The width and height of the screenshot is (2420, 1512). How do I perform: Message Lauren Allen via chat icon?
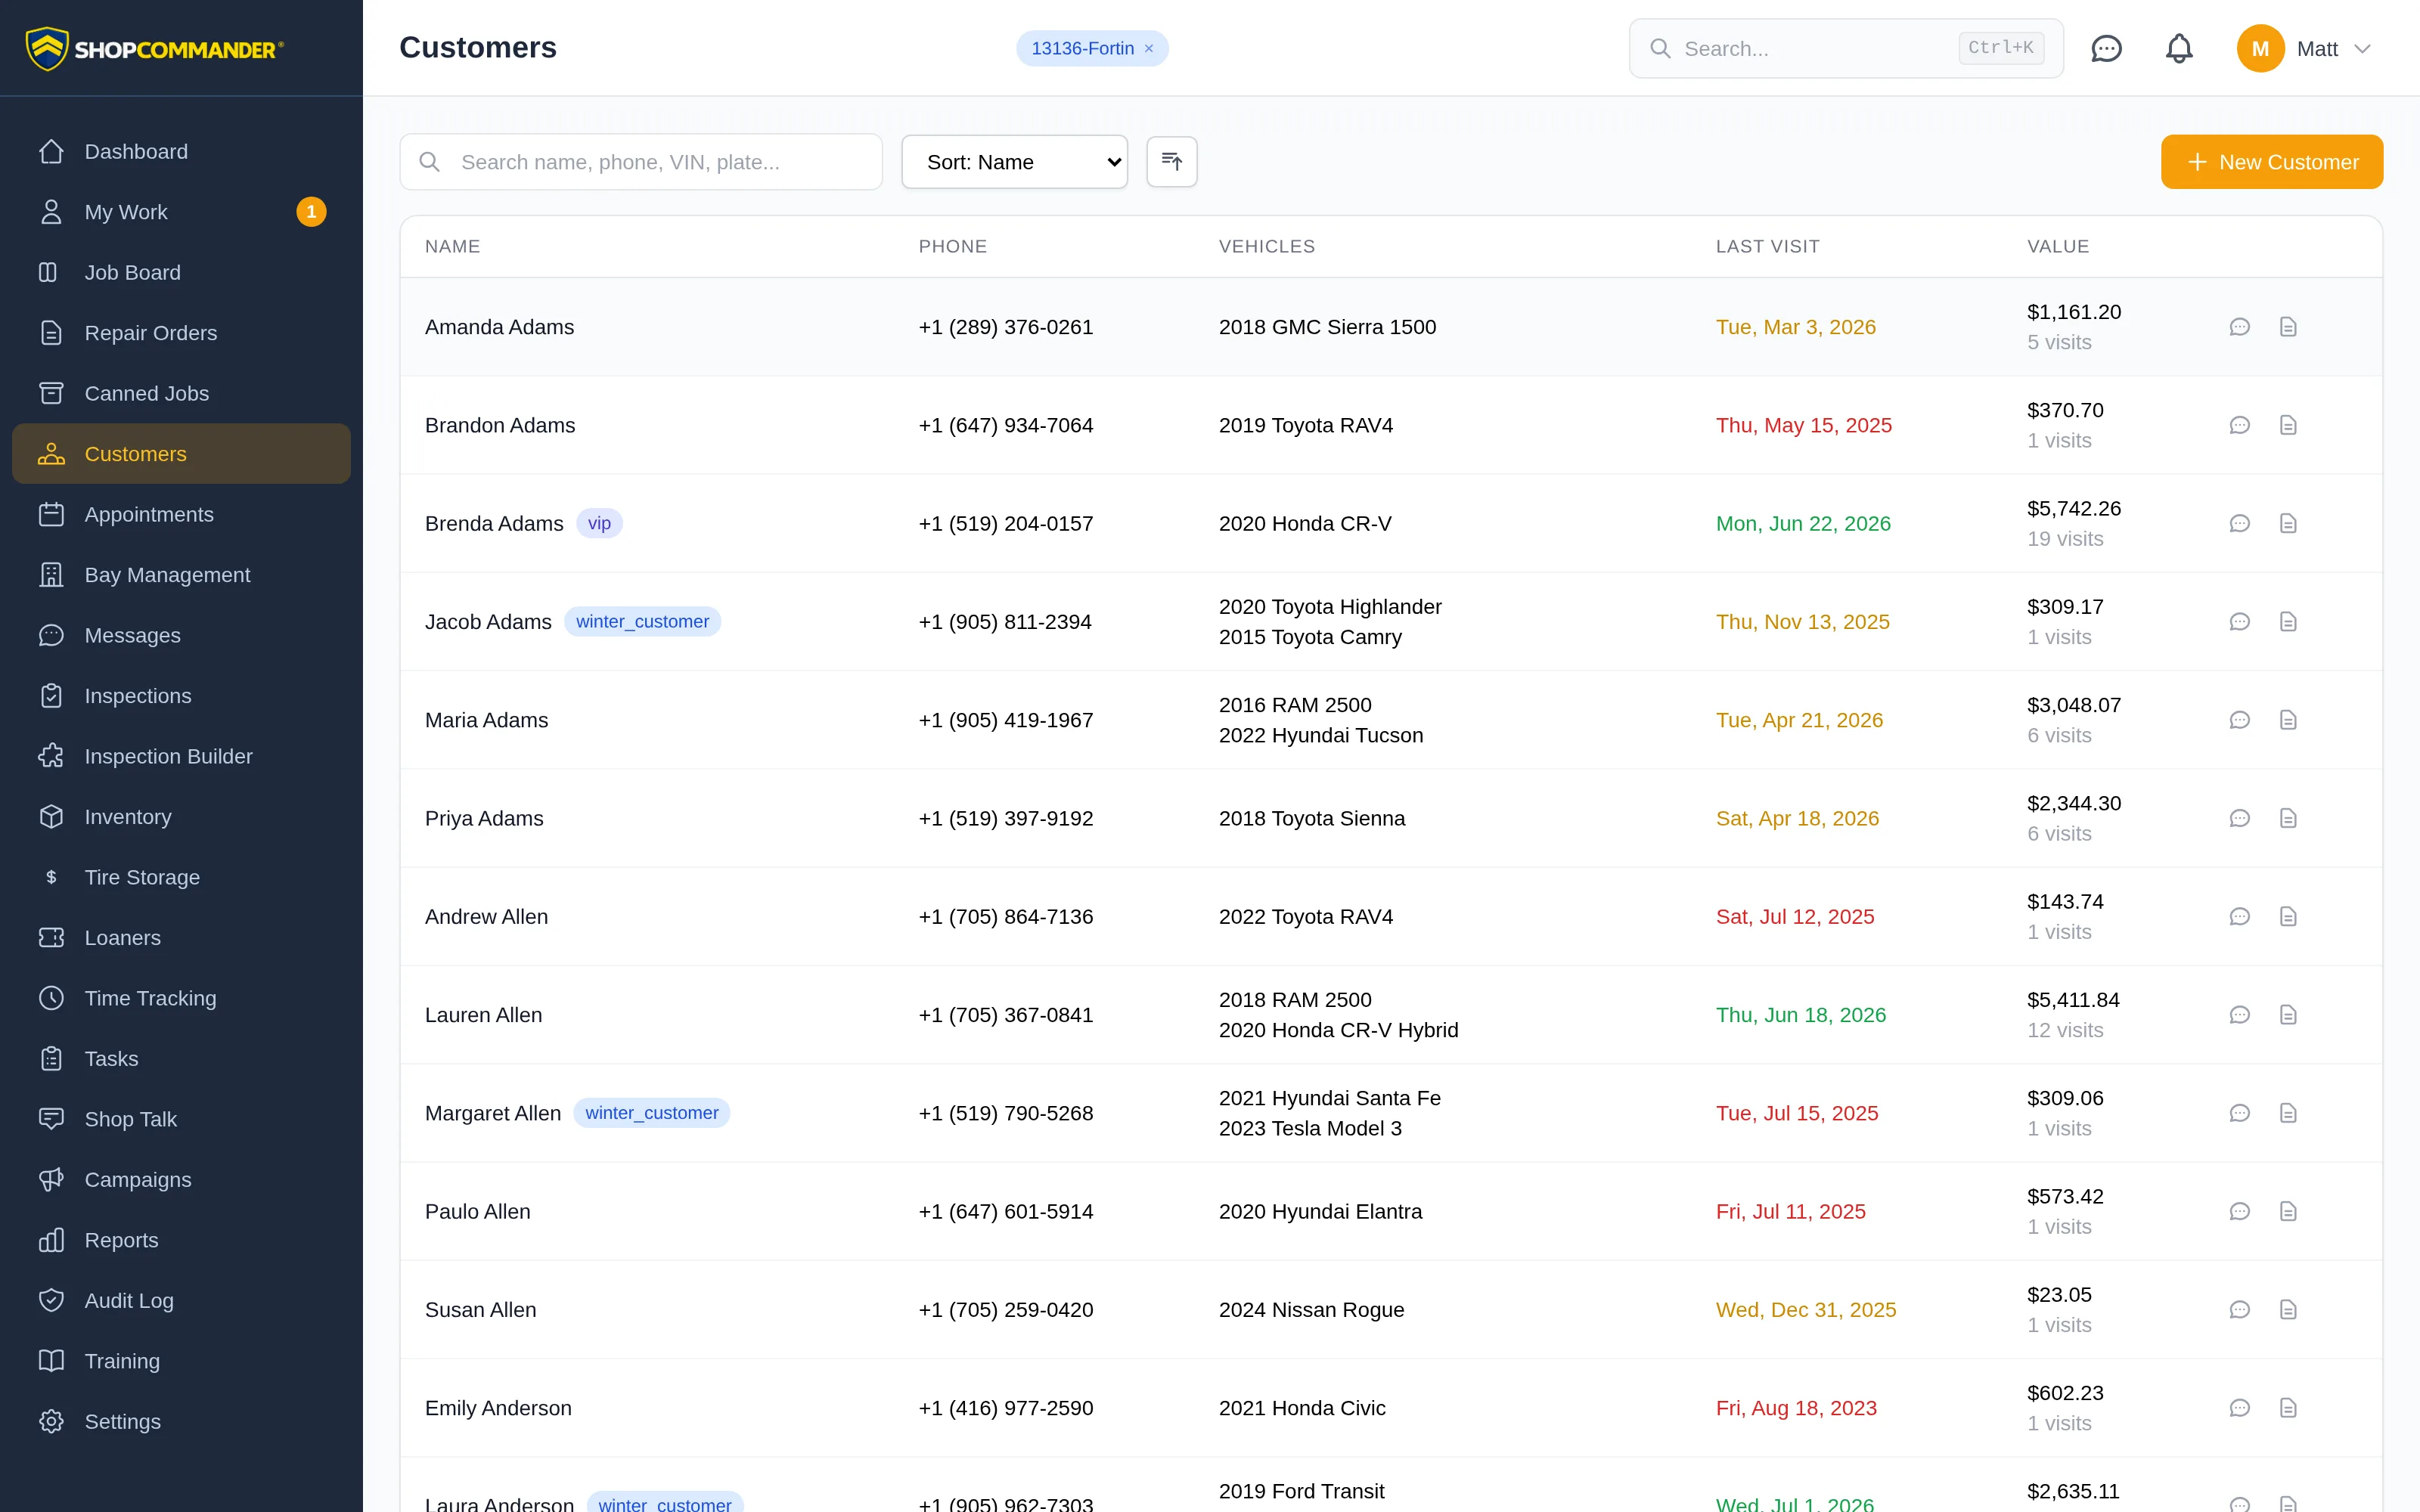click(x=2240, y=1015)
